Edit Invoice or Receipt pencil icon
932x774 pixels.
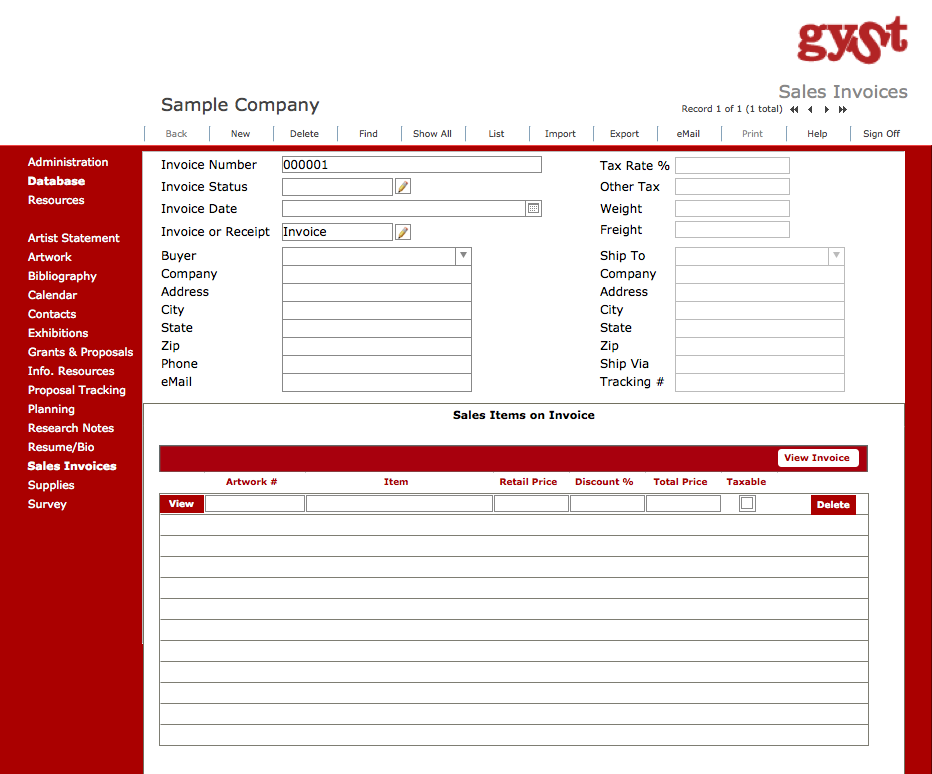coord(403,232)
